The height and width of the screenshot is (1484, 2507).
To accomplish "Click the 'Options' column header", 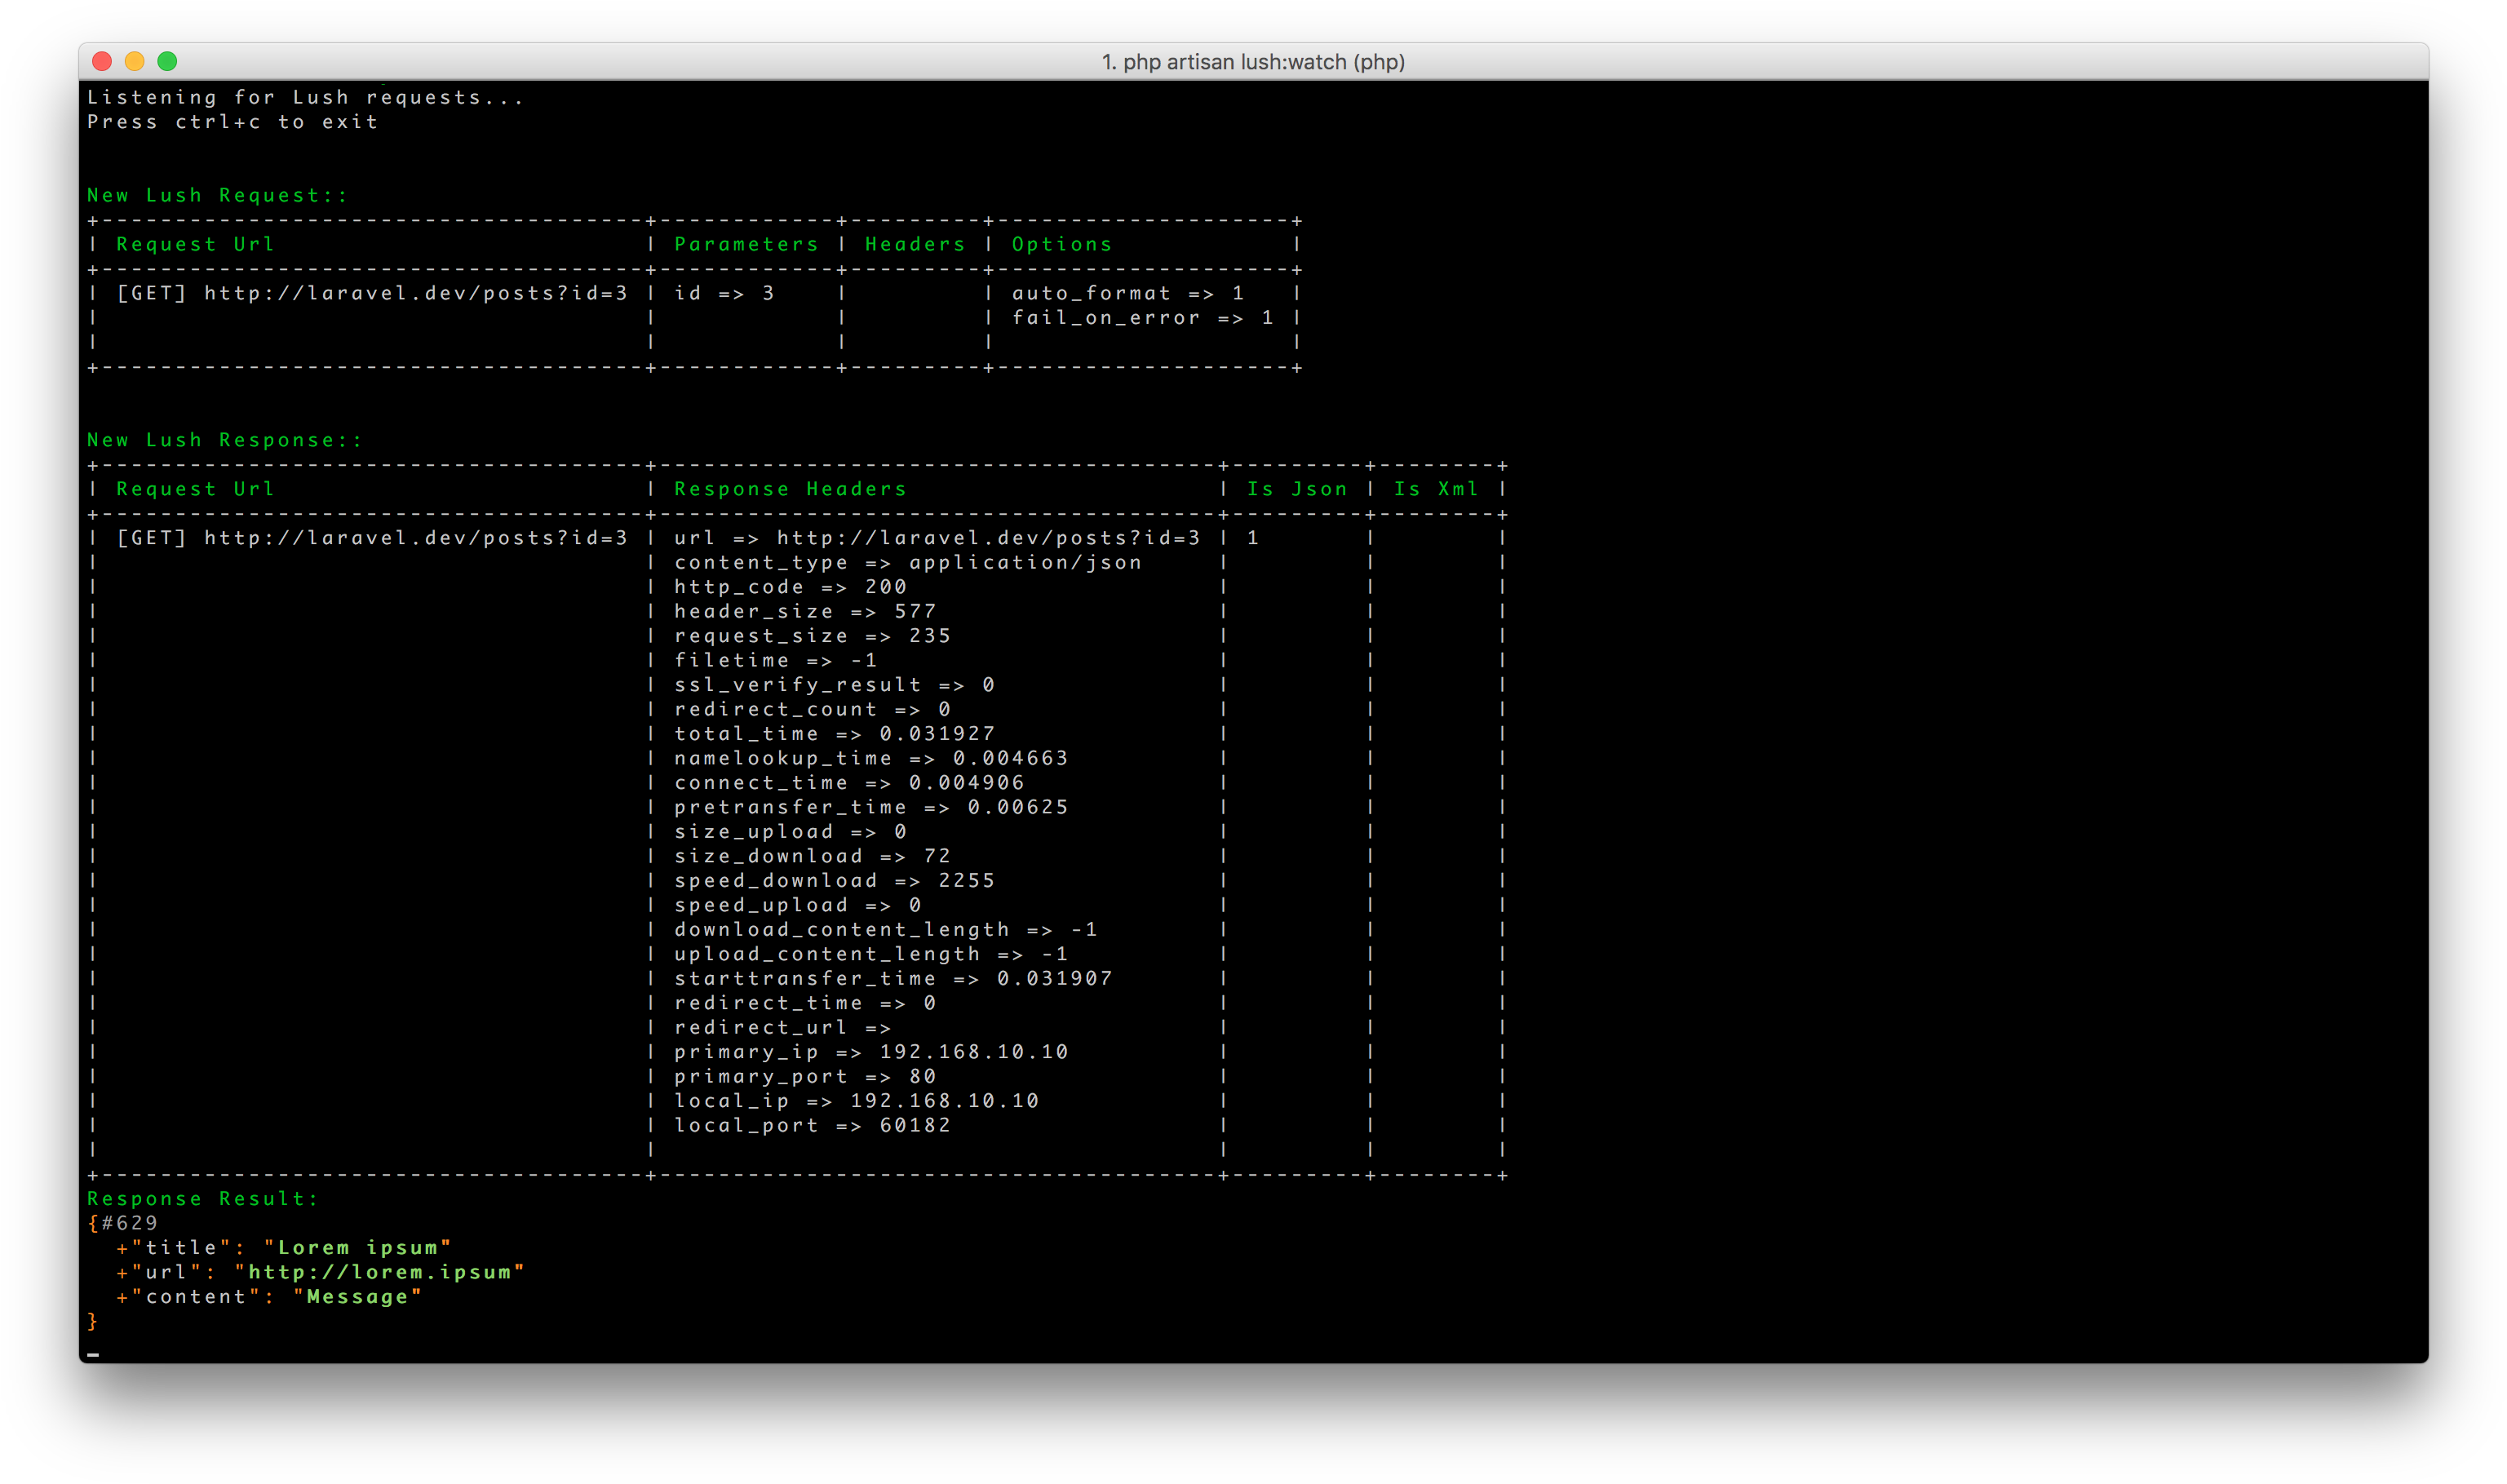I will click(x=1061, y=244).
